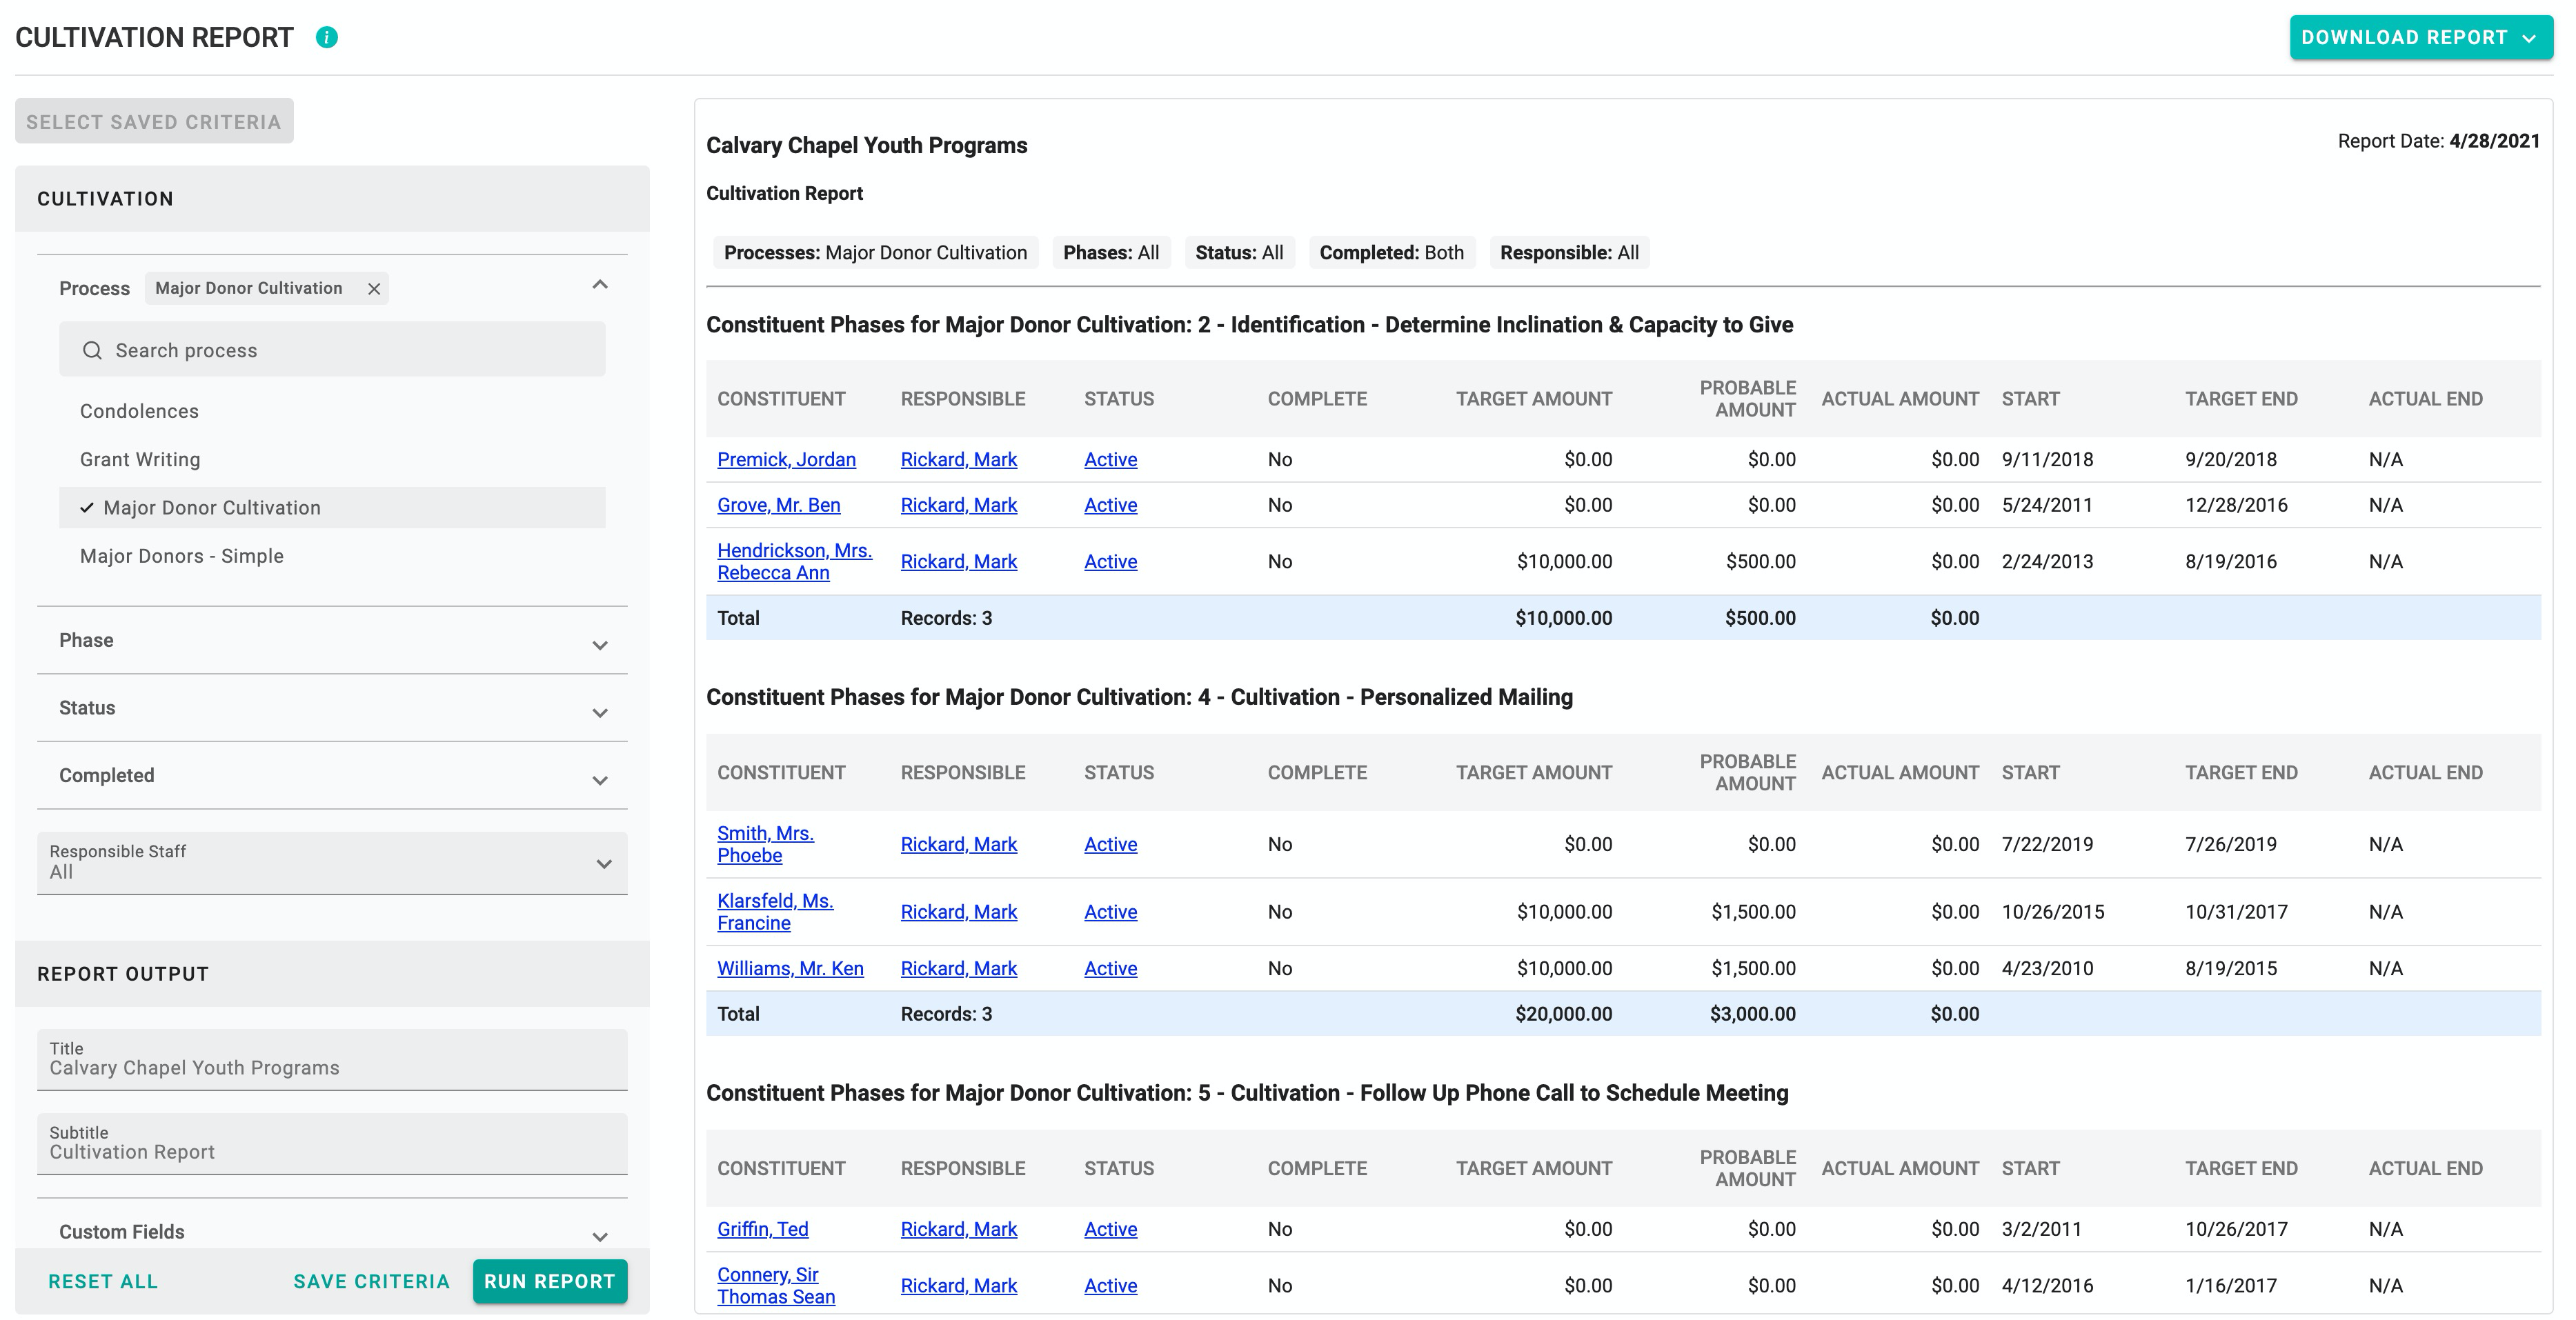Screen dimensions: 2576x1320
Task: Click $20,000.00 total target amount
Action: (x=1563, y=1013)
